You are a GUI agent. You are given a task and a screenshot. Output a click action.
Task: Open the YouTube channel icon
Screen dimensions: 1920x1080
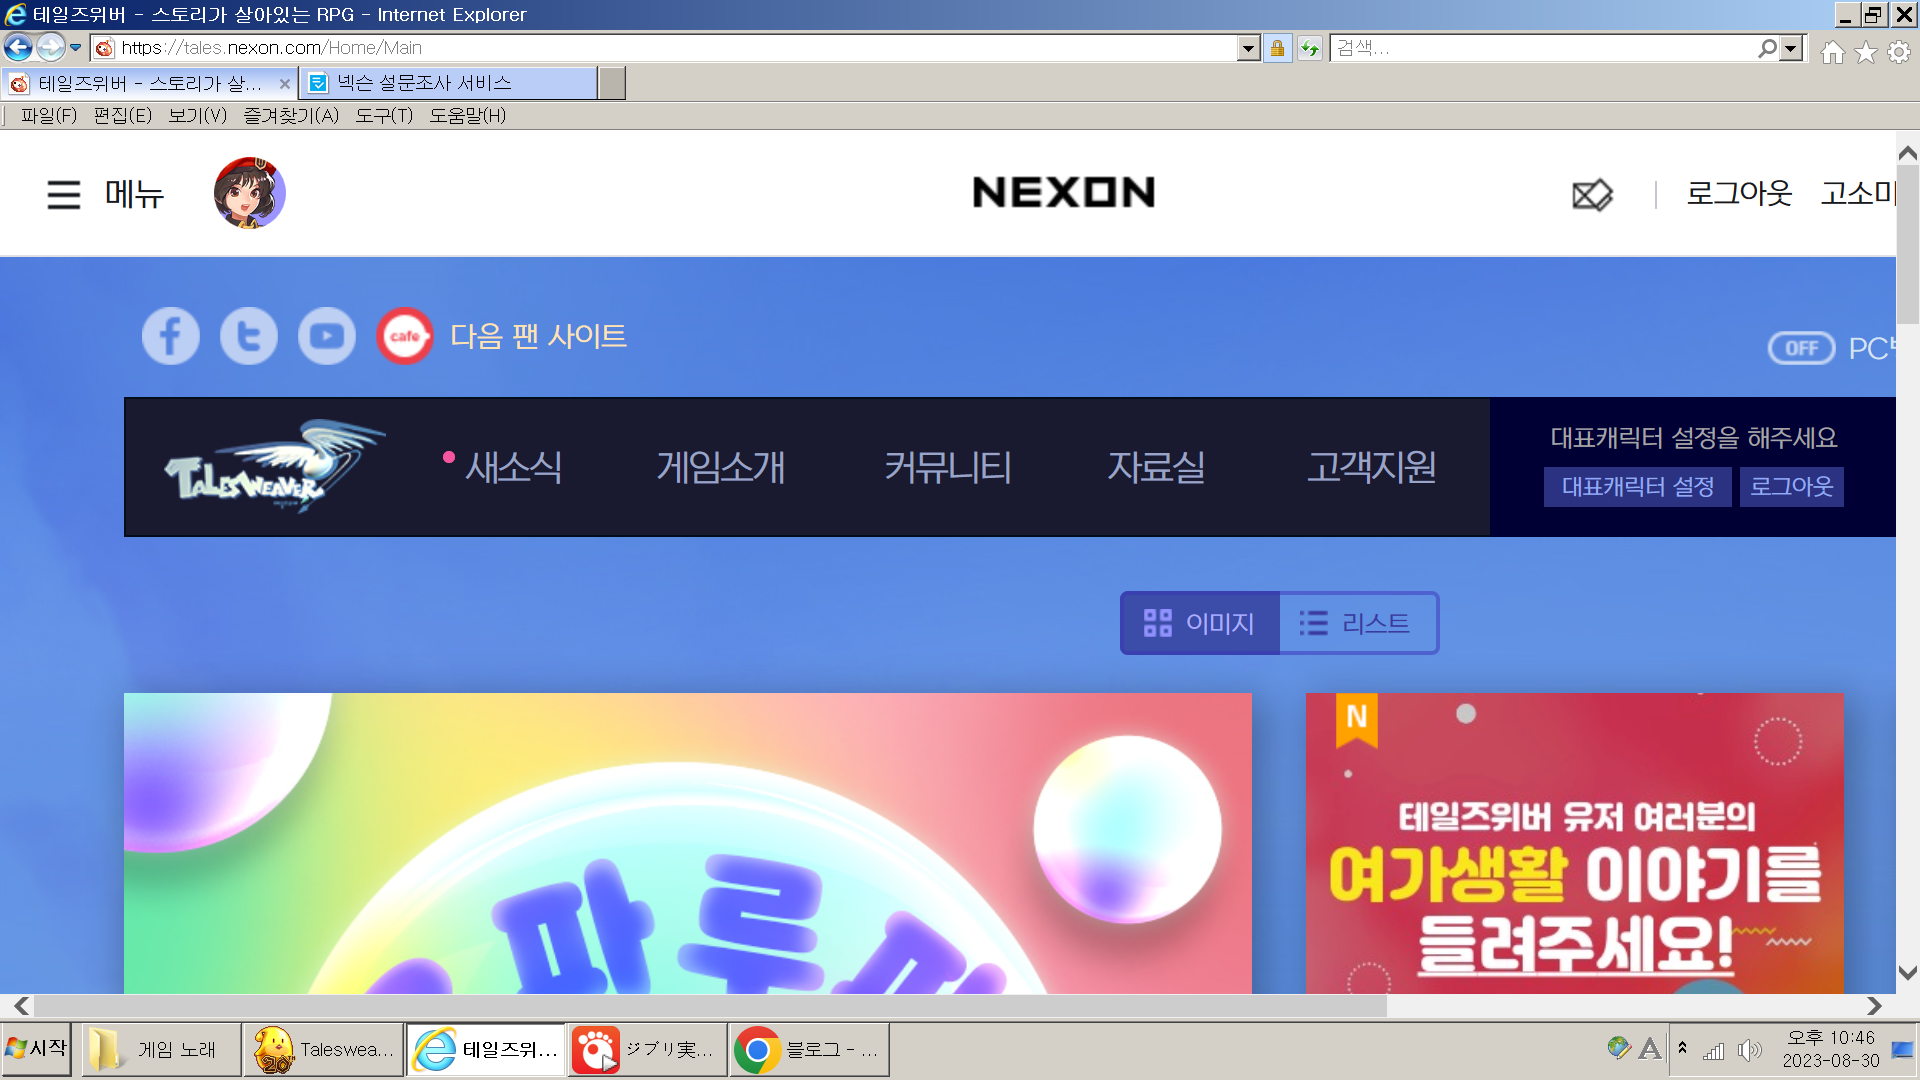click(327, 336)
